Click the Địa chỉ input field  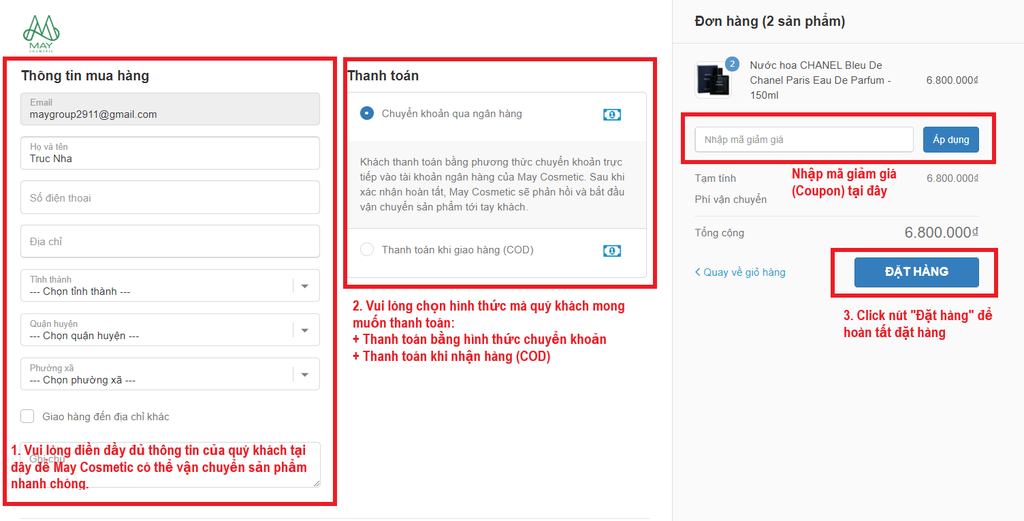tap(170, 242)
